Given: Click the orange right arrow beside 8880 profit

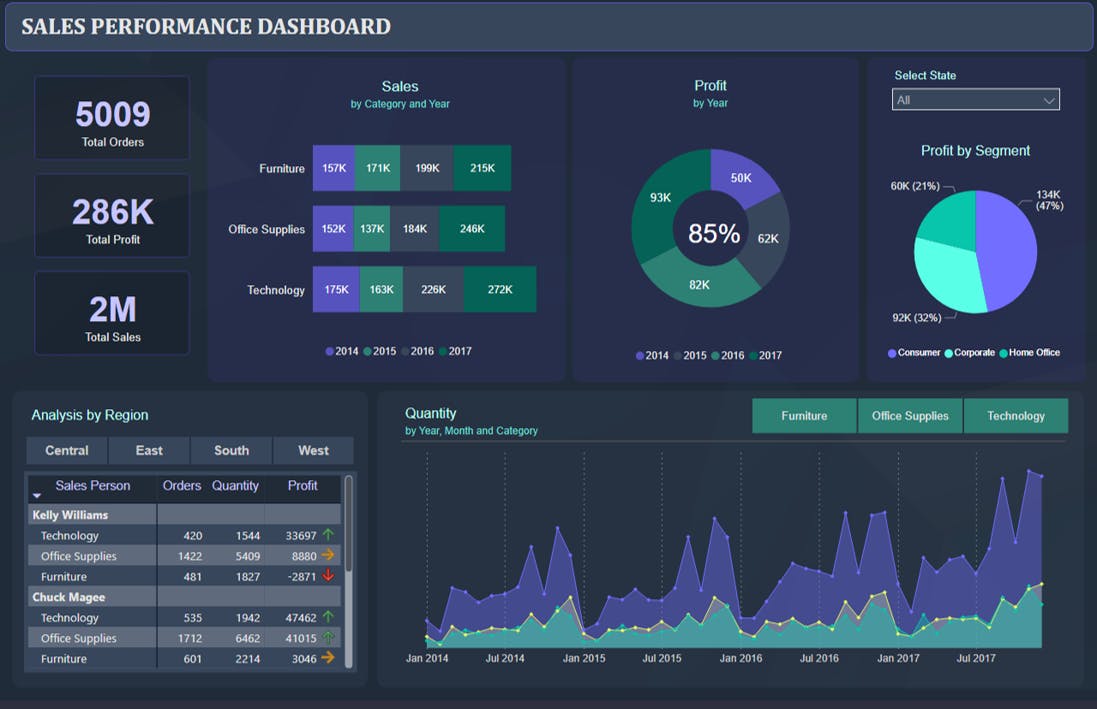Looking at the screenshot, I should click(x=328, y=554).
